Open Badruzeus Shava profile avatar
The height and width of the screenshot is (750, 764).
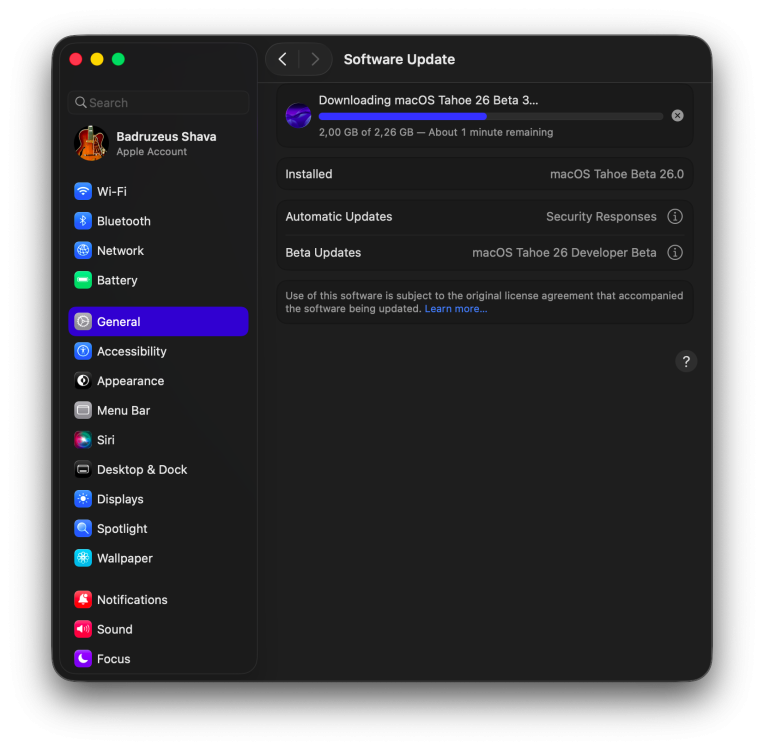(92, 143)
